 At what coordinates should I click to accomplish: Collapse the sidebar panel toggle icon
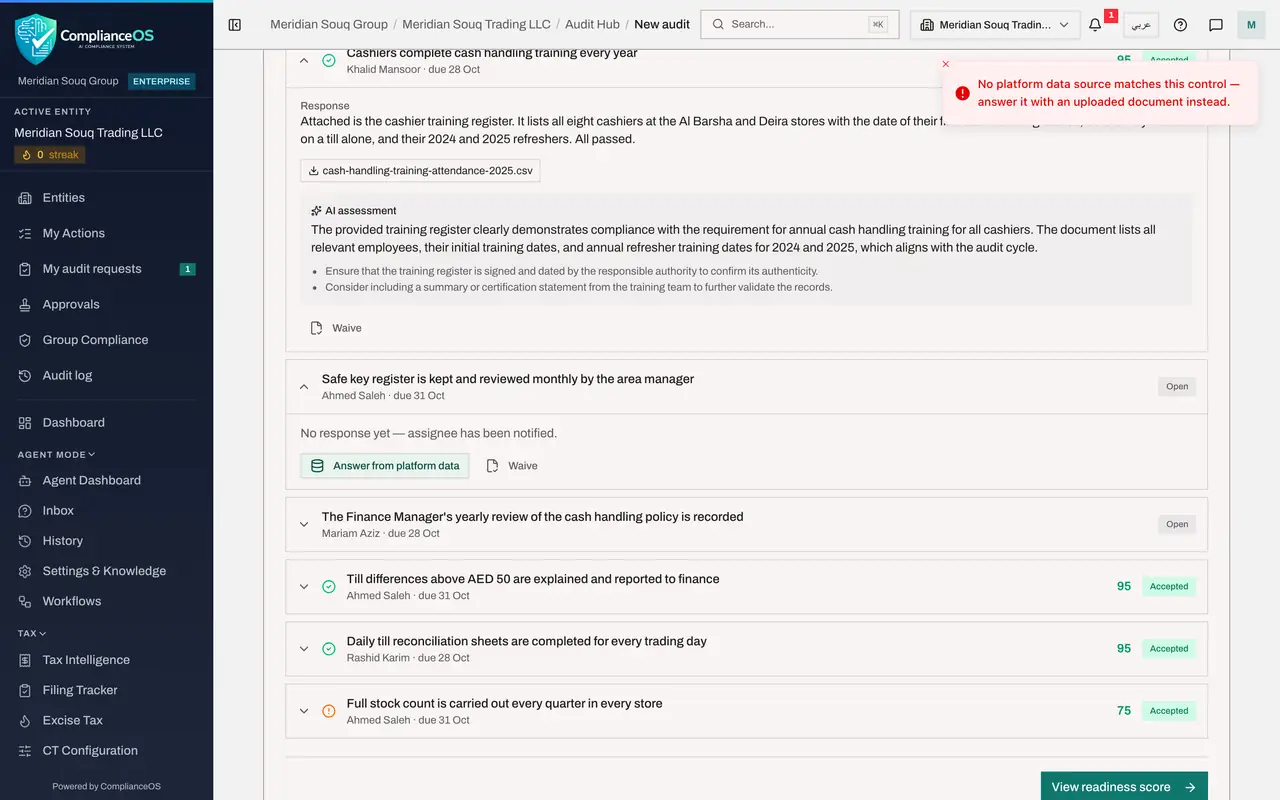[235, 25]
